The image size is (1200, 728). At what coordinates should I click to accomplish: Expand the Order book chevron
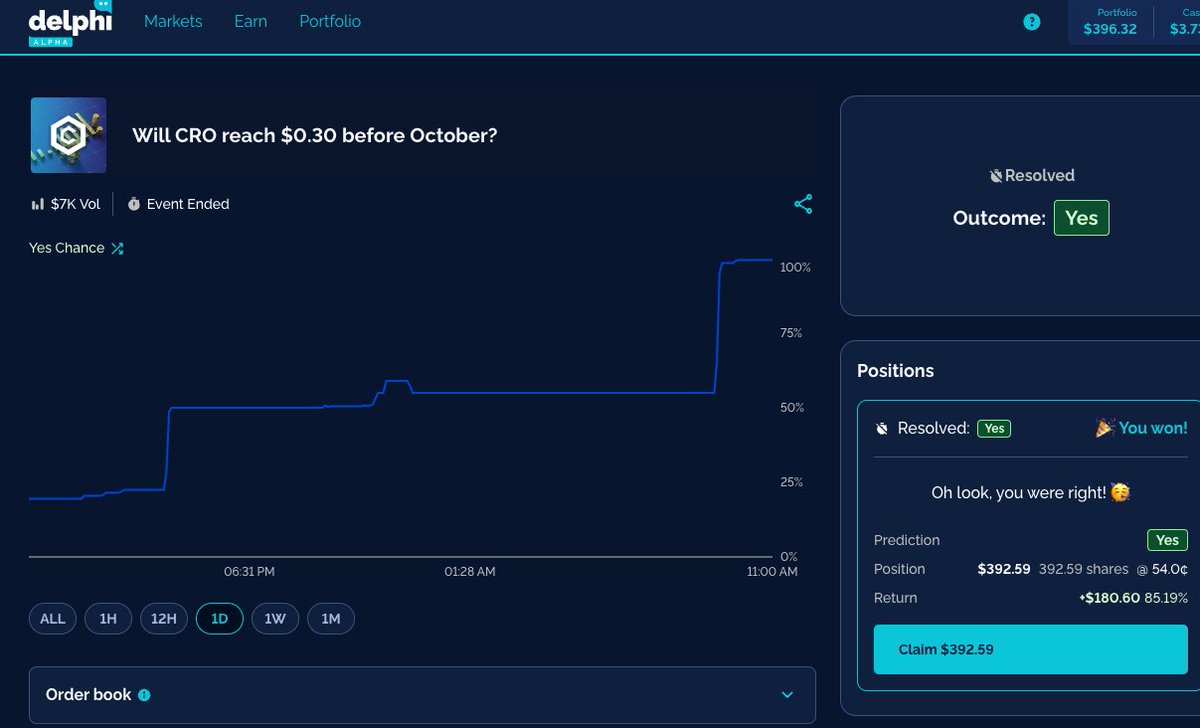coord(787,695)
